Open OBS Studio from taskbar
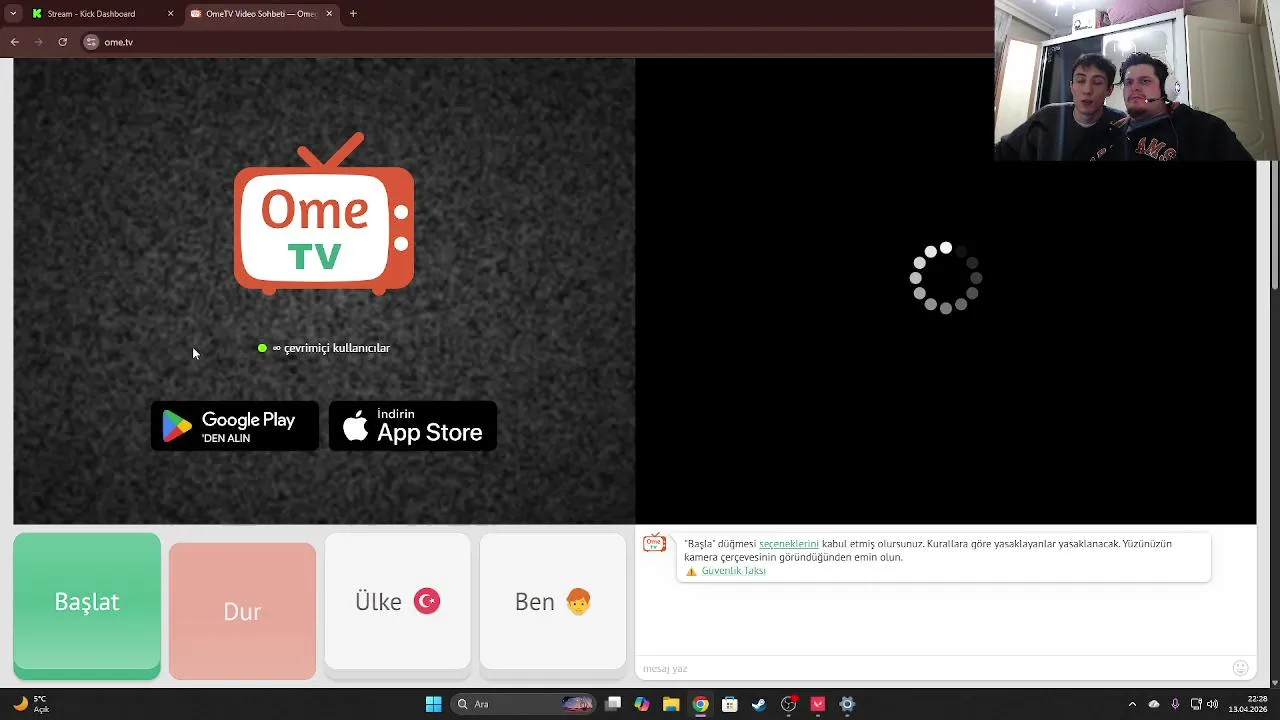Viewport: 1280px width, 720px height. [789, 704]
